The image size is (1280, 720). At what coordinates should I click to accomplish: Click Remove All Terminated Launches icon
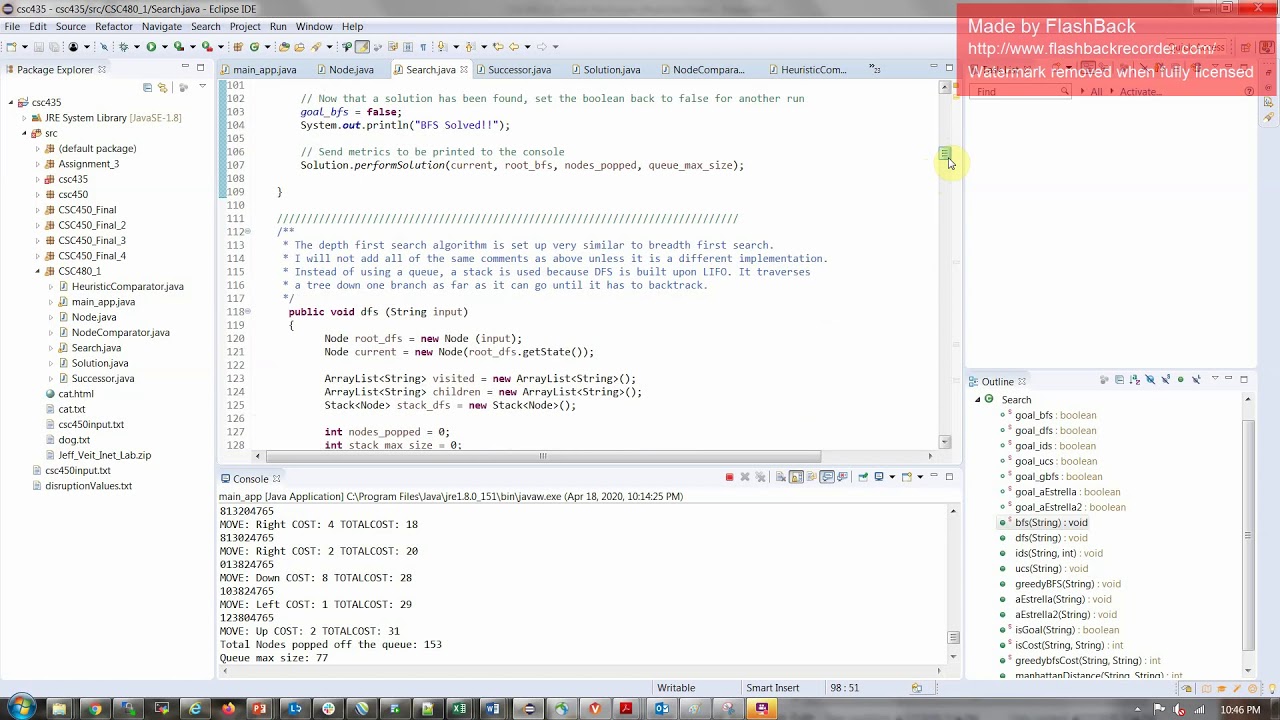(760, 477)
